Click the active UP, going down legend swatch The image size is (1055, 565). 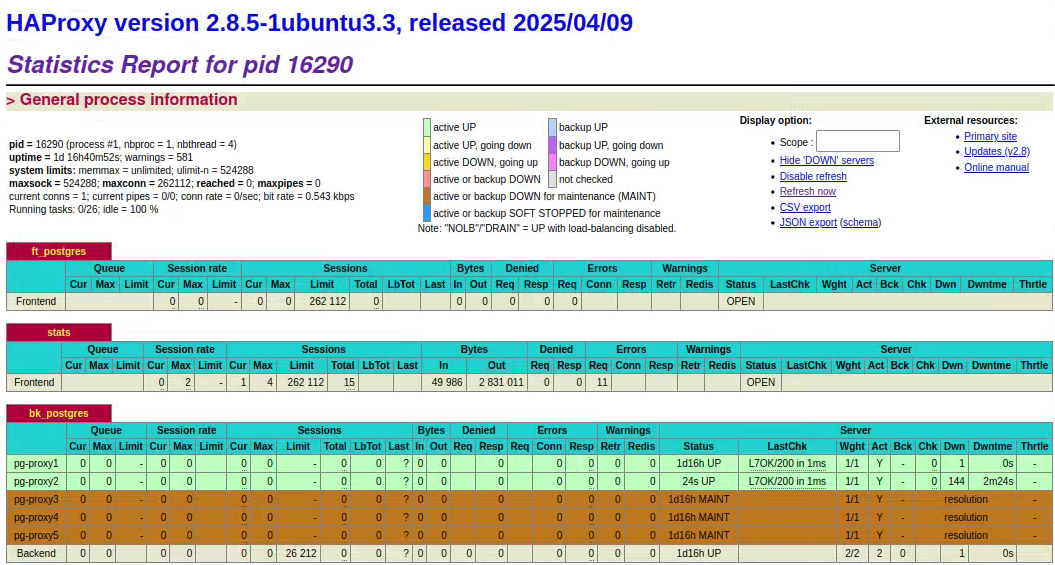(x=427, y=145)
